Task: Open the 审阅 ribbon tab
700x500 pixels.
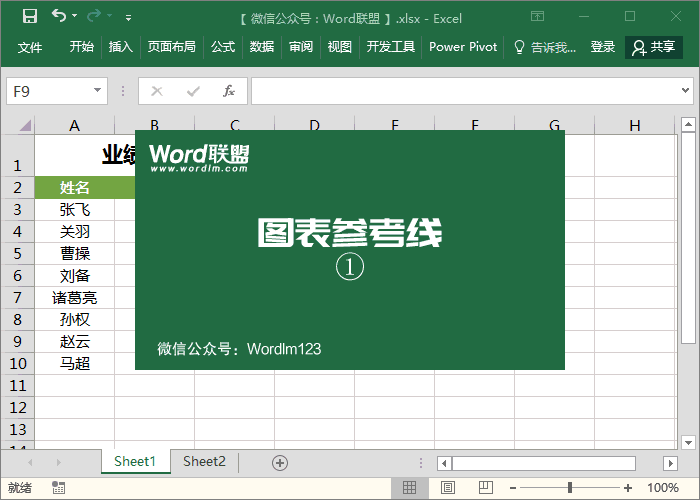Action: pos(300,47)
